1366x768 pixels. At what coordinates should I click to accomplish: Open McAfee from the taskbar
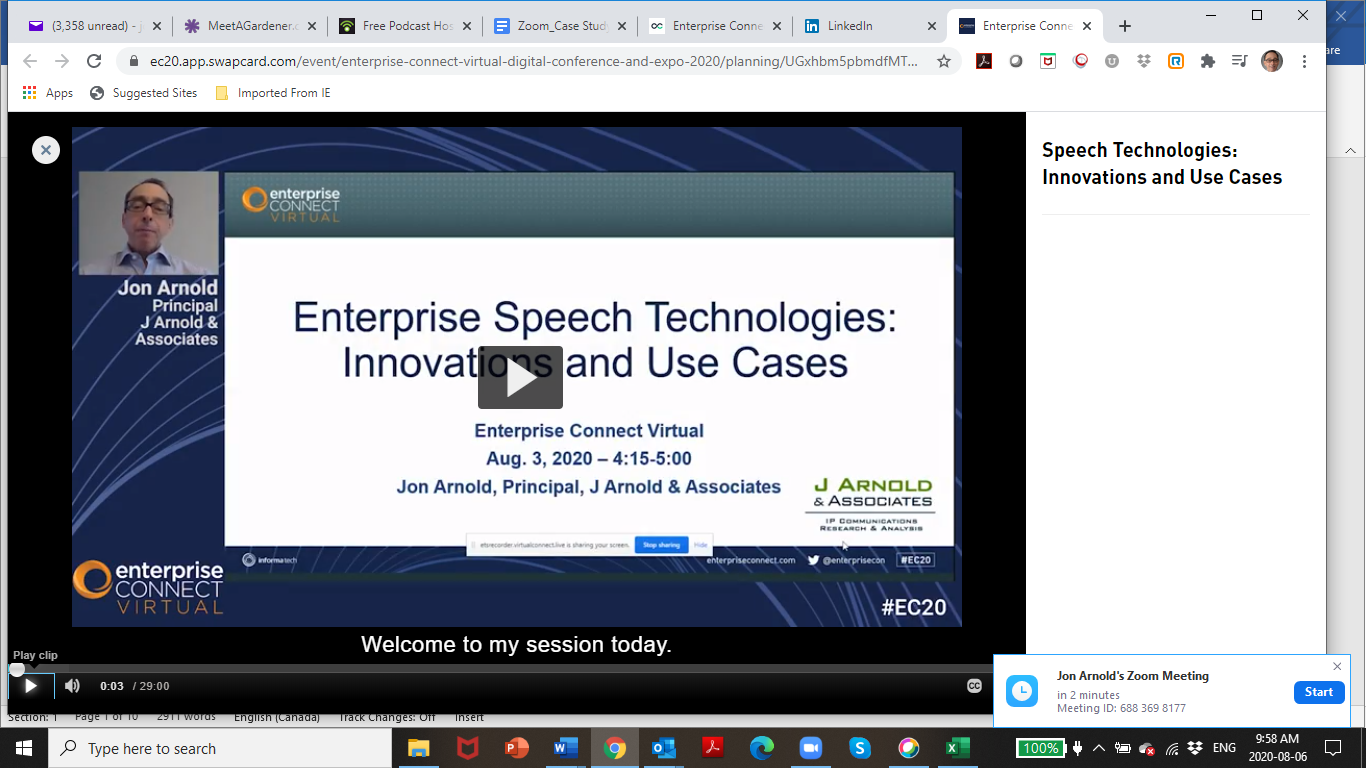[467, 748]
